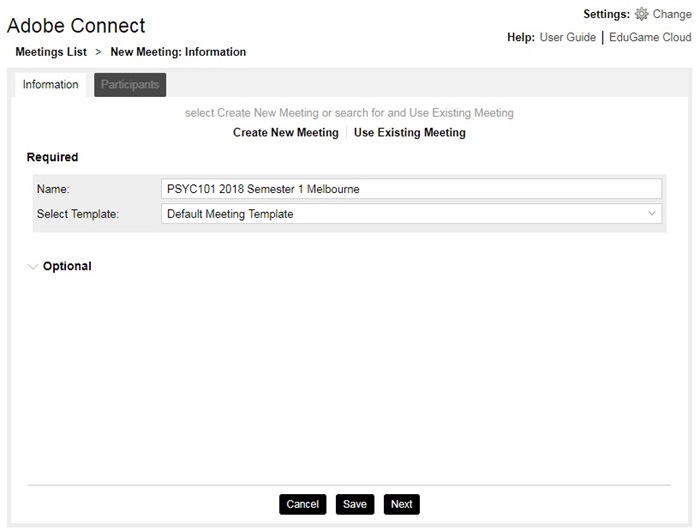Click the Adobe Connect title

[76, 25]
